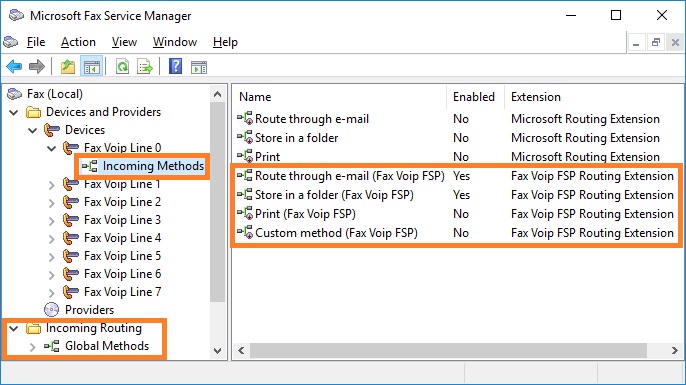
Task: Click the tree pane scroll up arrow
Action: pyautogui.click(x=217, y=94)
